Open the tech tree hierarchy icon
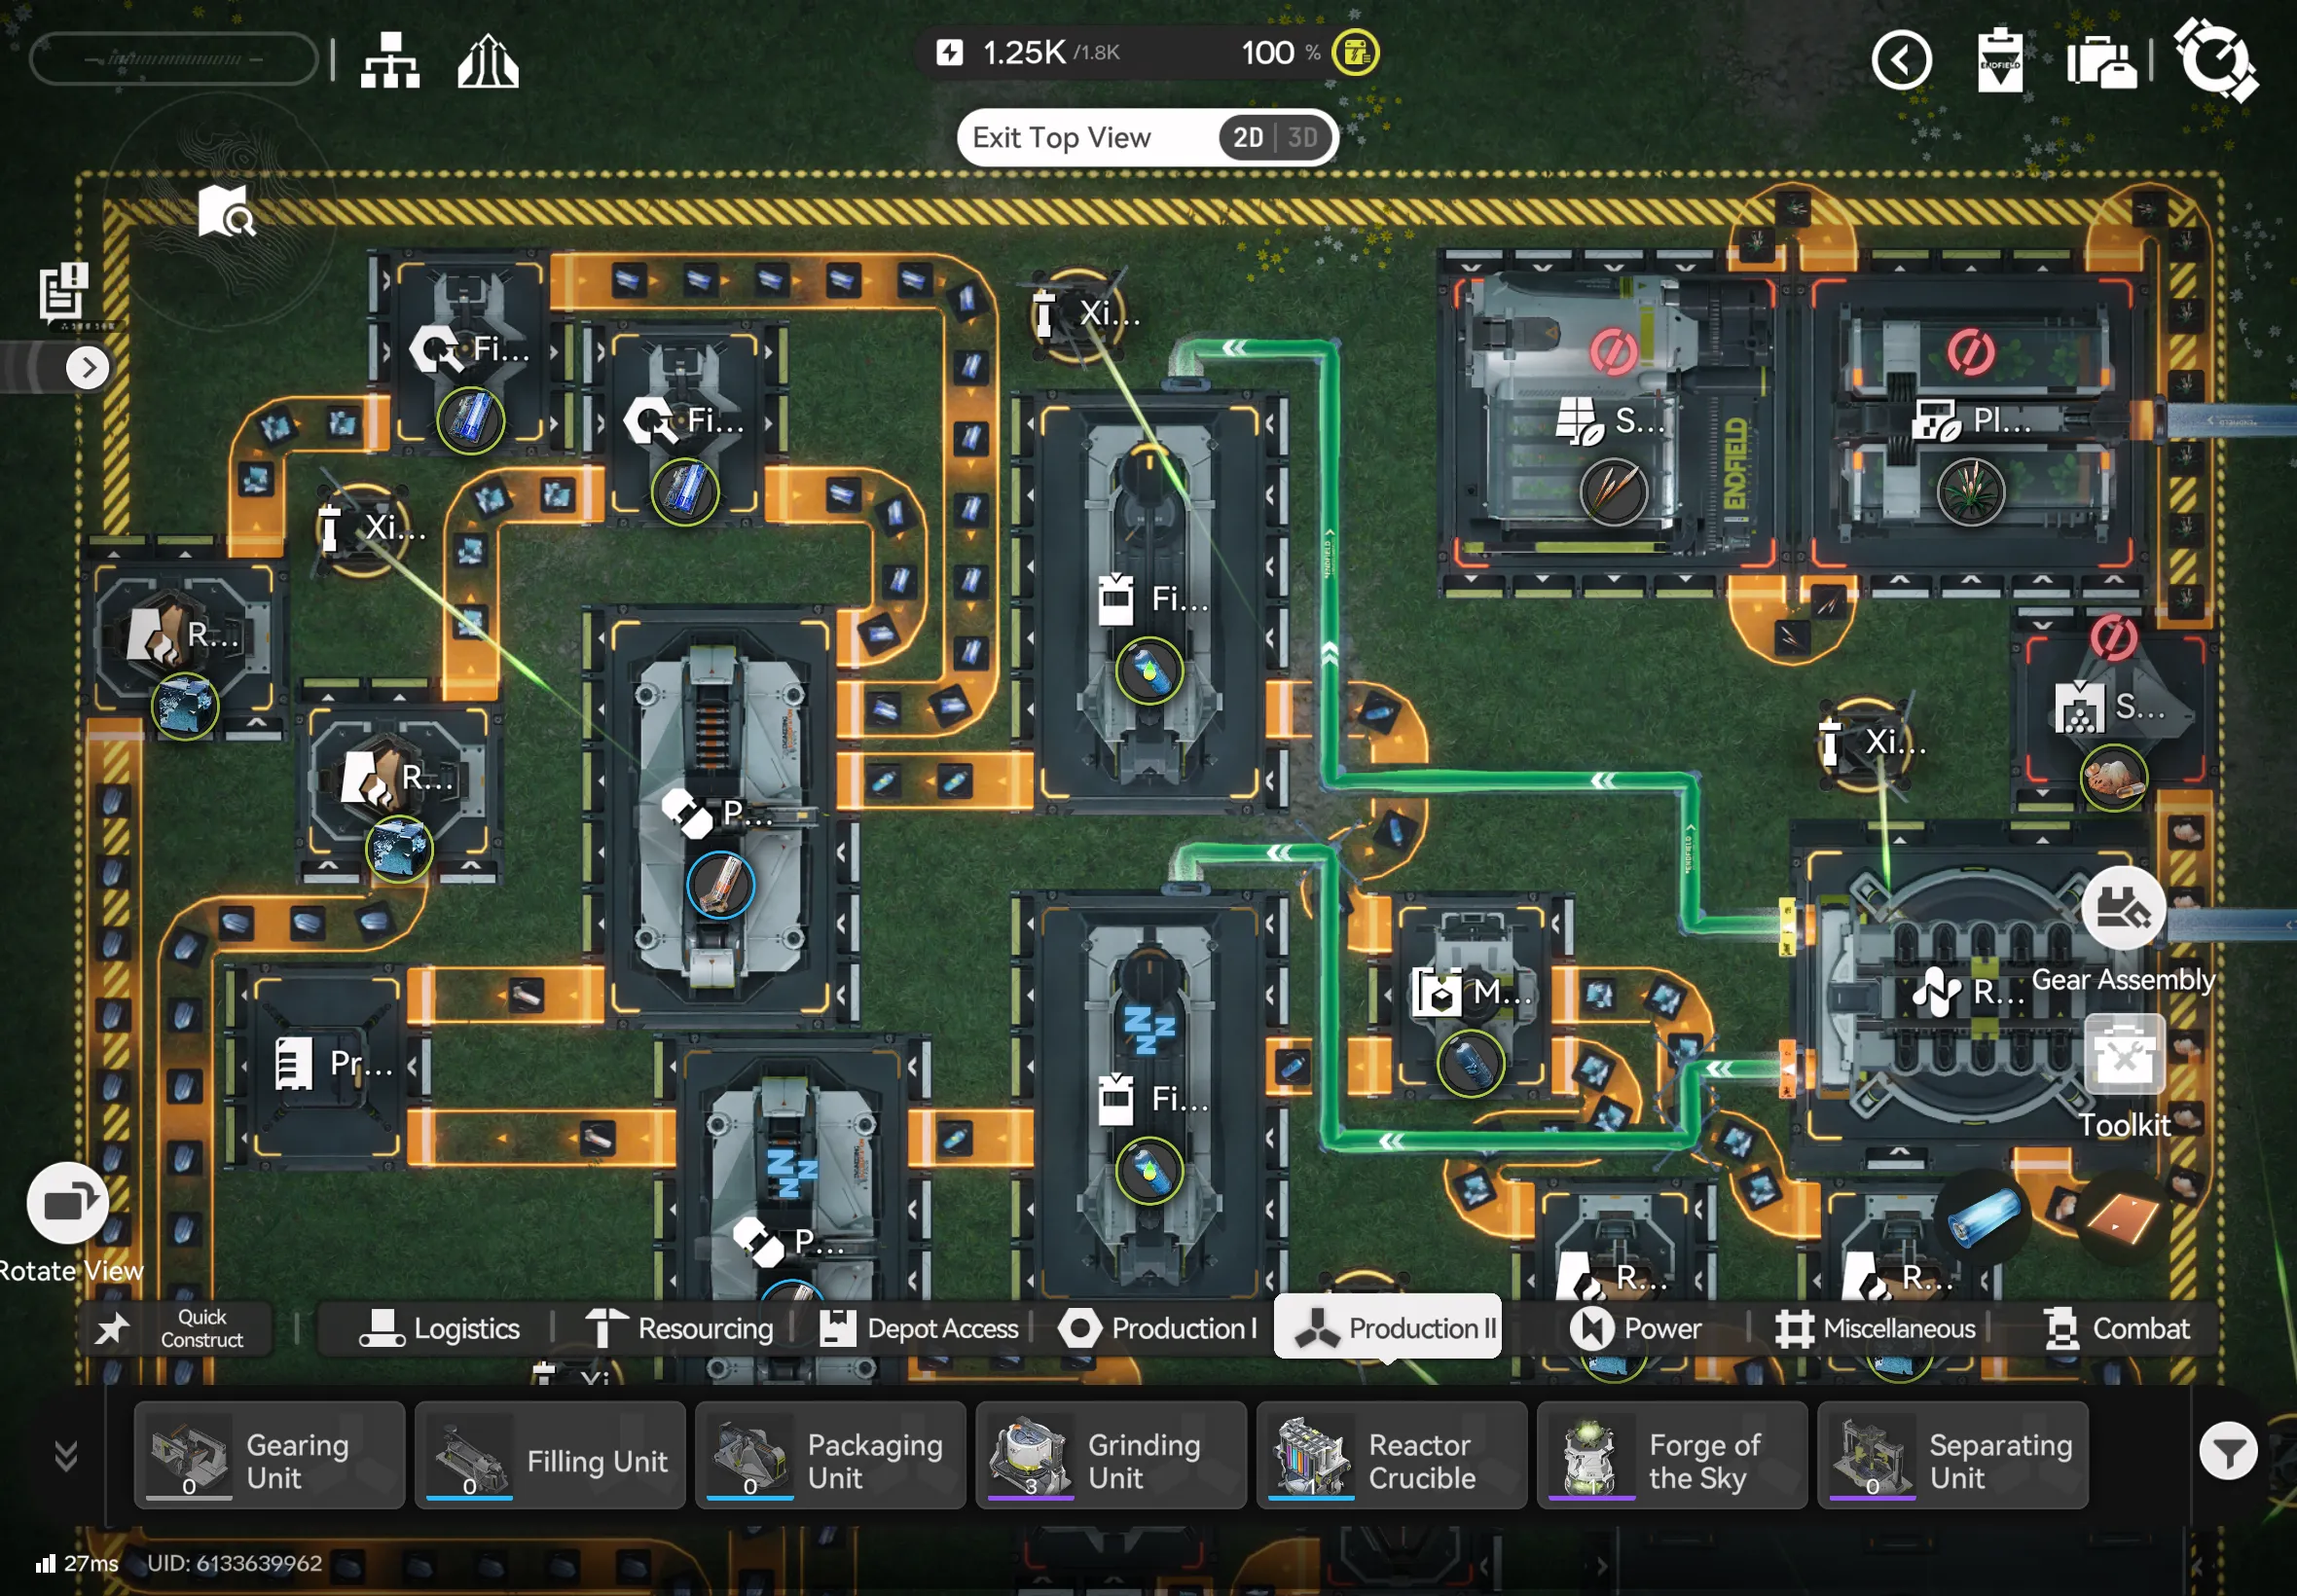Screen dimensions: 2297x1596 tap(390, 60)
